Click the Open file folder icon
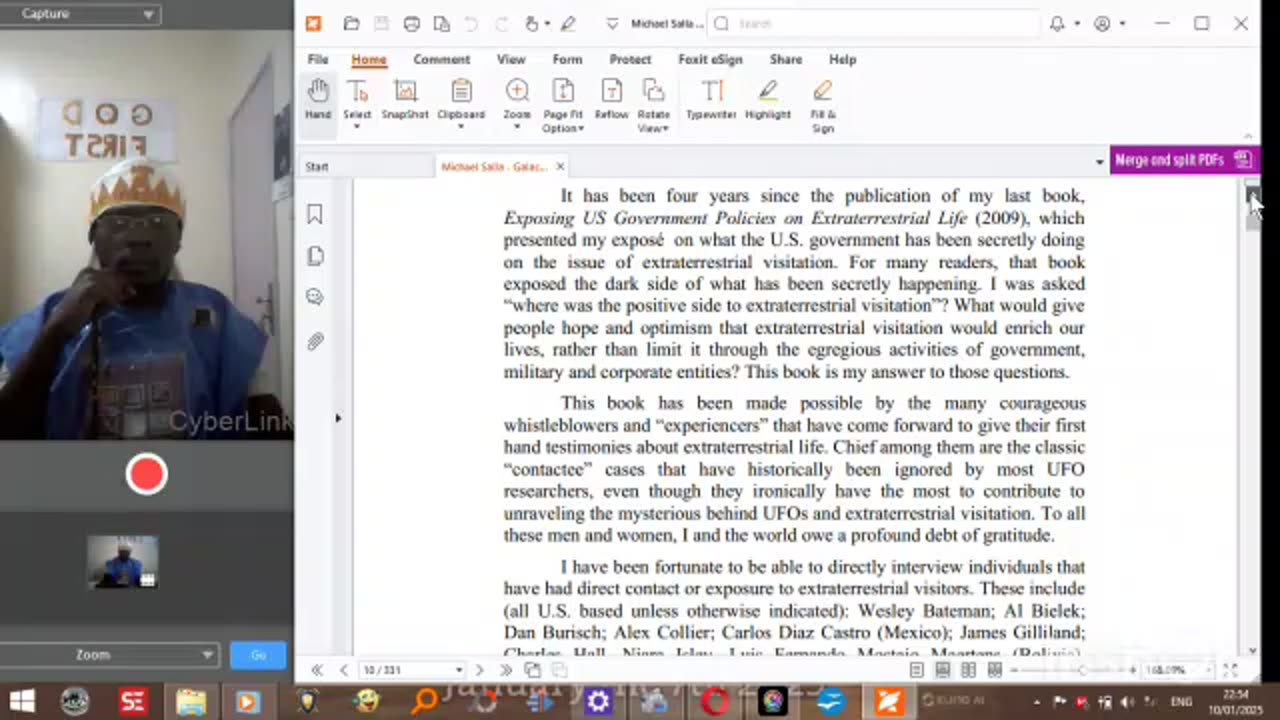The image size is (1280, 720). tap(351, 24)
